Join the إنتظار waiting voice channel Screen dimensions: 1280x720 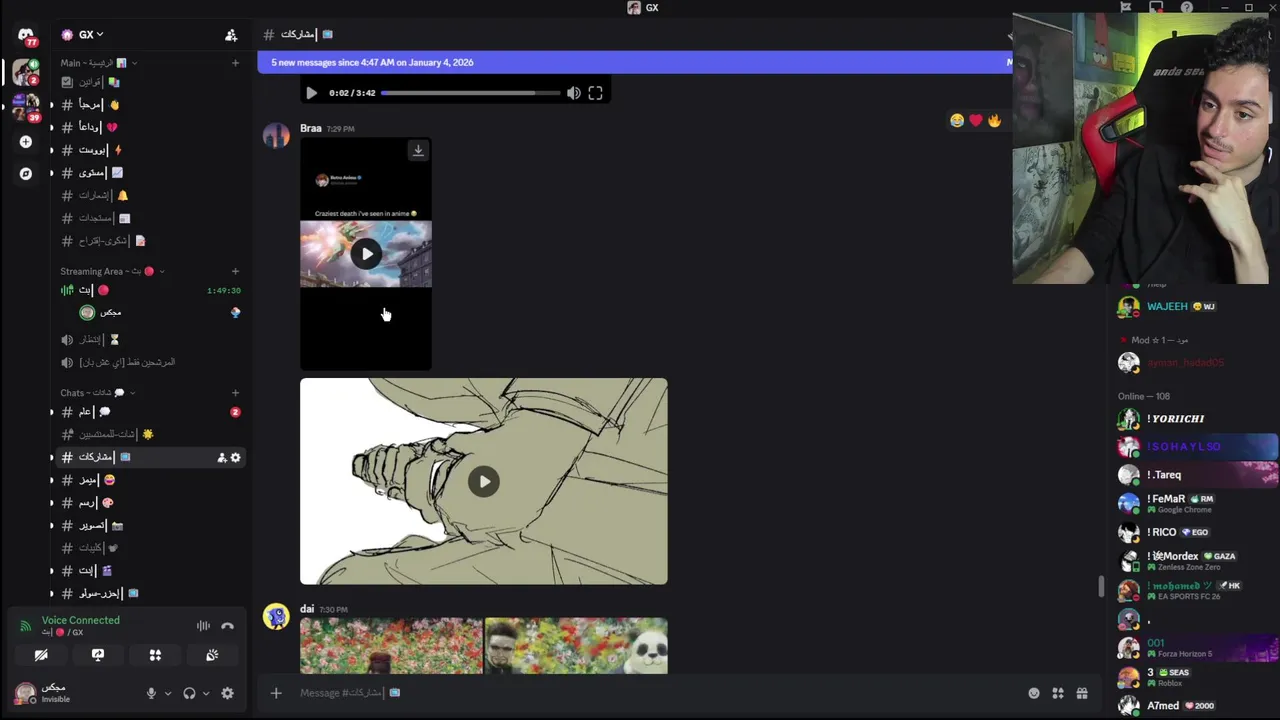pyautogui.click(x=150, y=339)
